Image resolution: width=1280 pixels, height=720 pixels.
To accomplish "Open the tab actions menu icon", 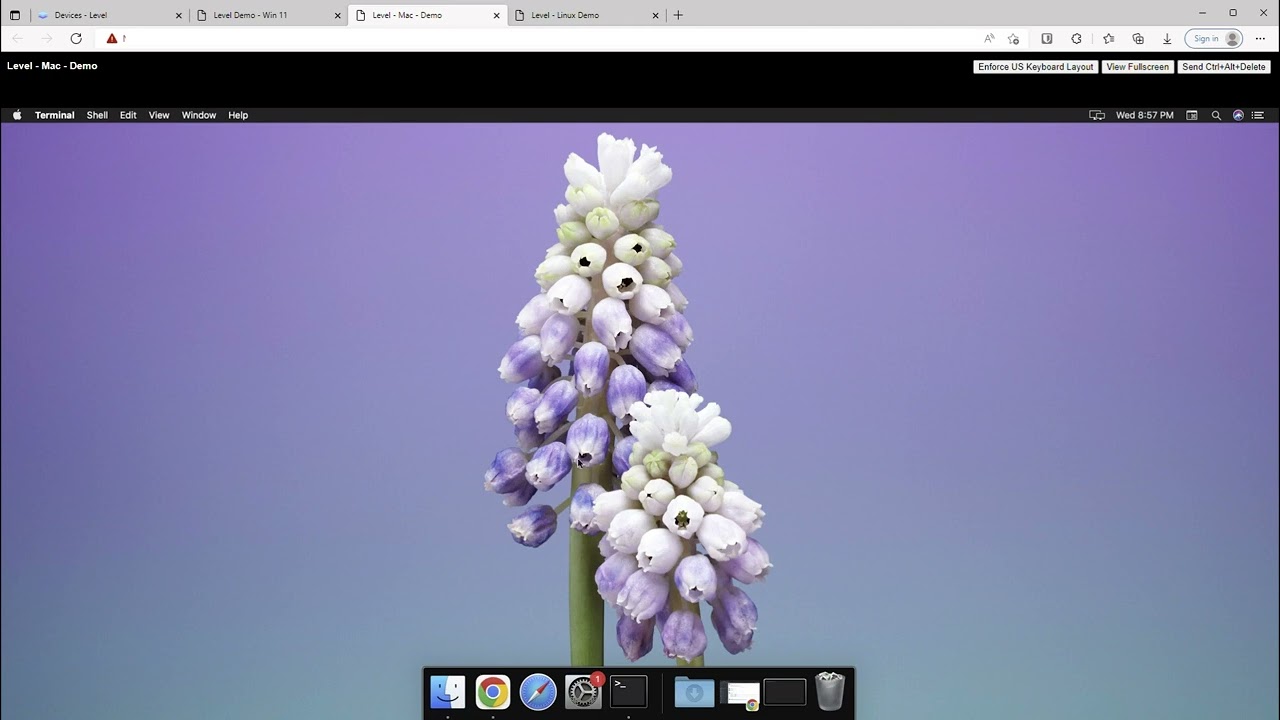I will point(15,15).
